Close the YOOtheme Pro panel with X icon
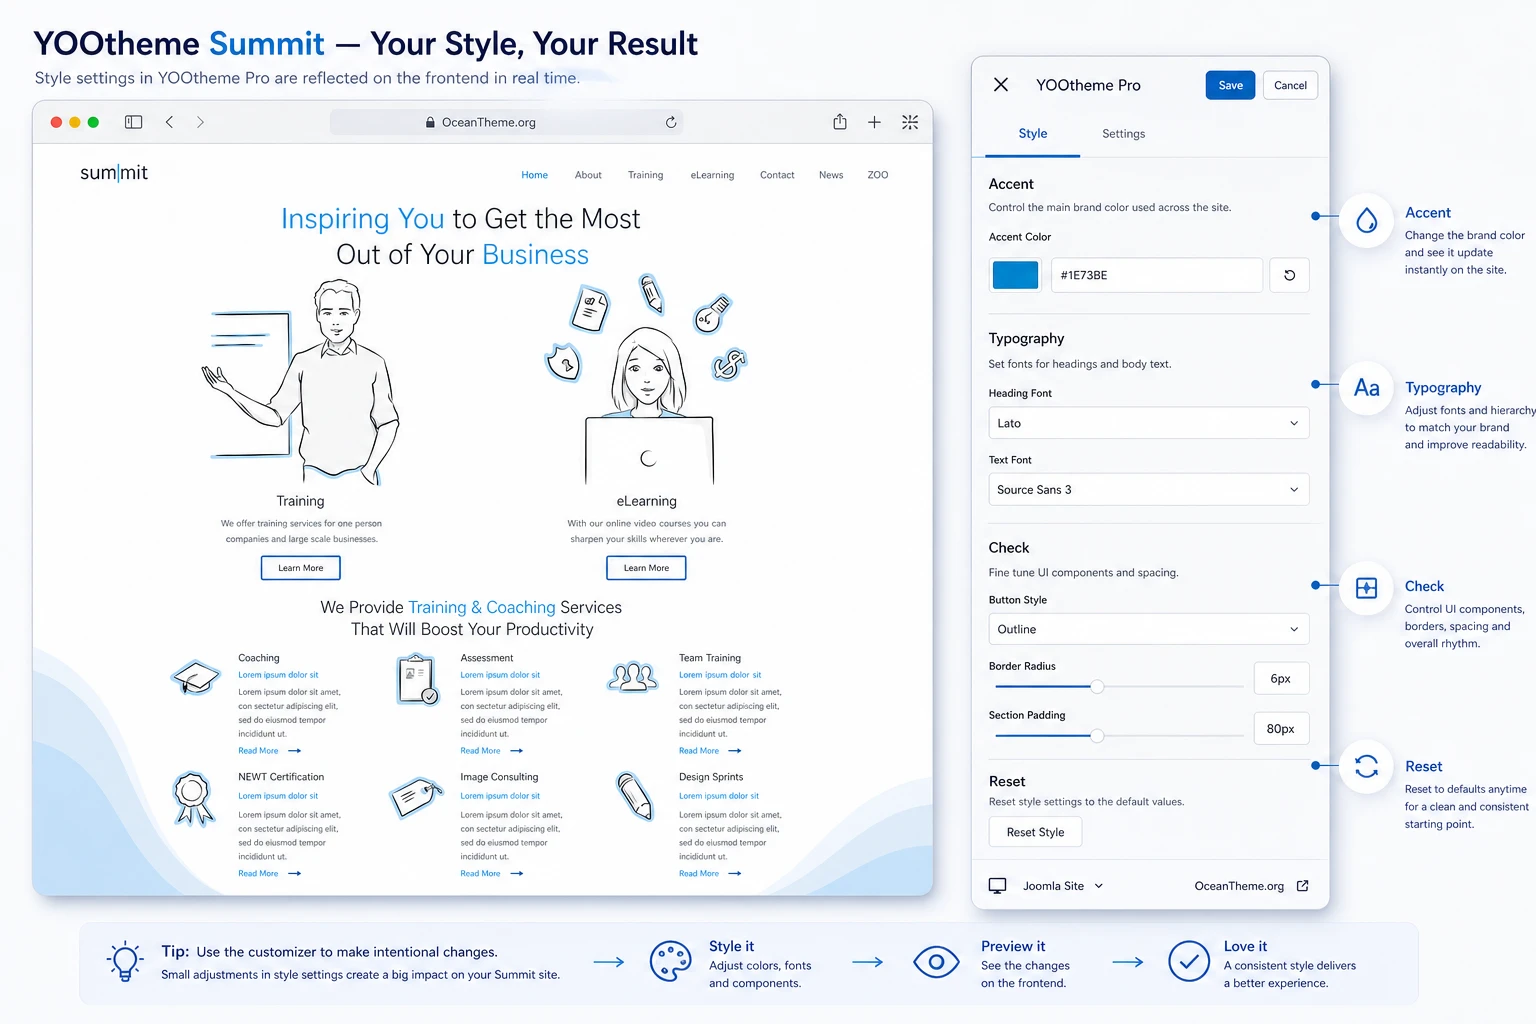Image resolution: width=1536 pixels, height=1024 pixels. (x=1001, y=85)
